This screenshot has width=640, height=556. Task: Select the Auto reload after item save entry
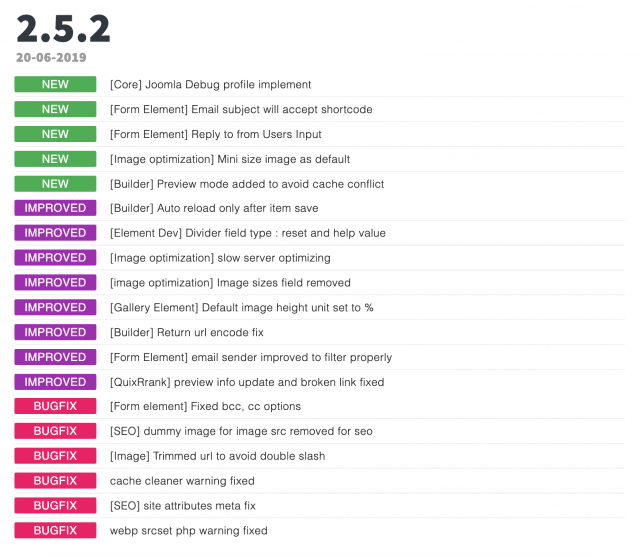(x=214, y=208)
